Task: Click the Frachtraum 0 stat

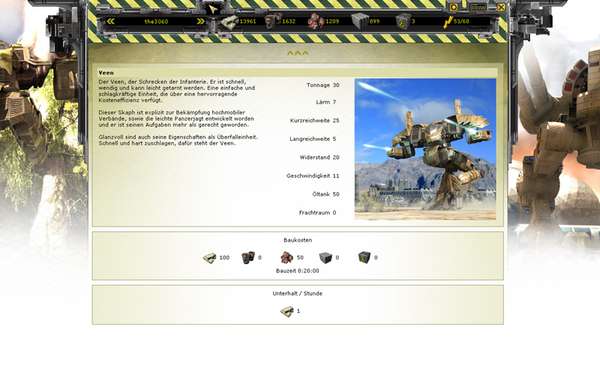Action: point(318,213)
